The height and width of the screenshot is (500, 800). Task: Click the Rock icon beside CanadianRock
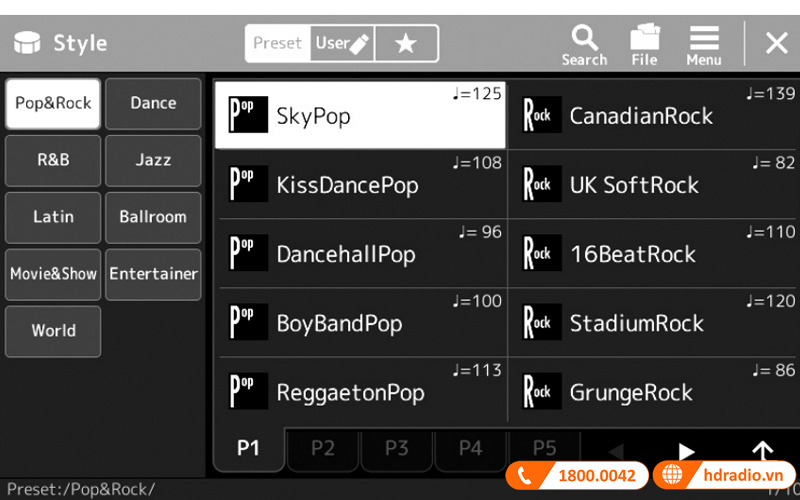click(542, 116)
